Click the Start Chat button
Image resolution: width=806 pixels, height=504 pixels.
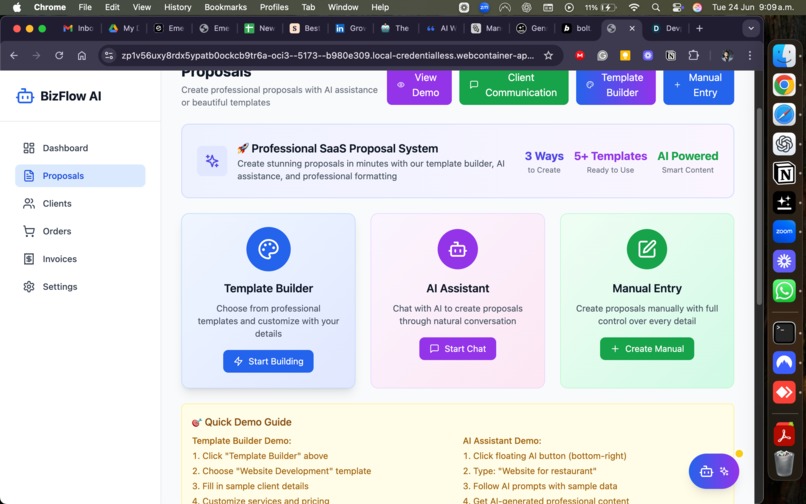457,349
